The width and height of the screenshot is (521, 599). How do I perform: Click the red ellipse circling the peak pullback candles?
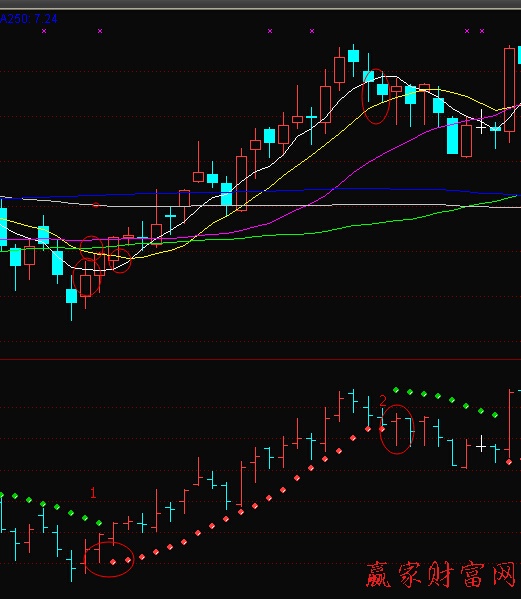click(376, 96)
